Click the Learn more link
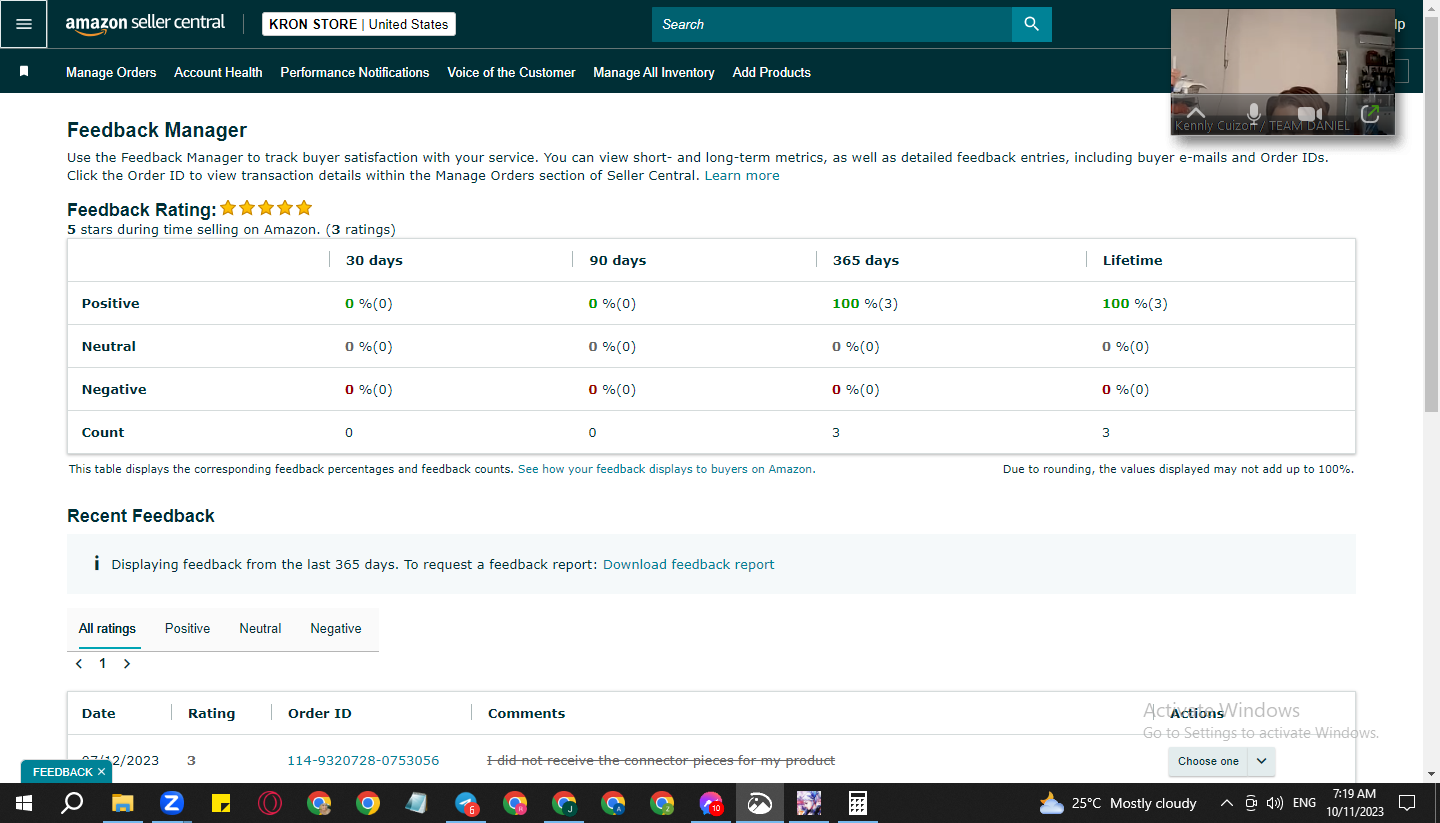The height and width of the screenshot is (823, 1440). tap(742, 176)
